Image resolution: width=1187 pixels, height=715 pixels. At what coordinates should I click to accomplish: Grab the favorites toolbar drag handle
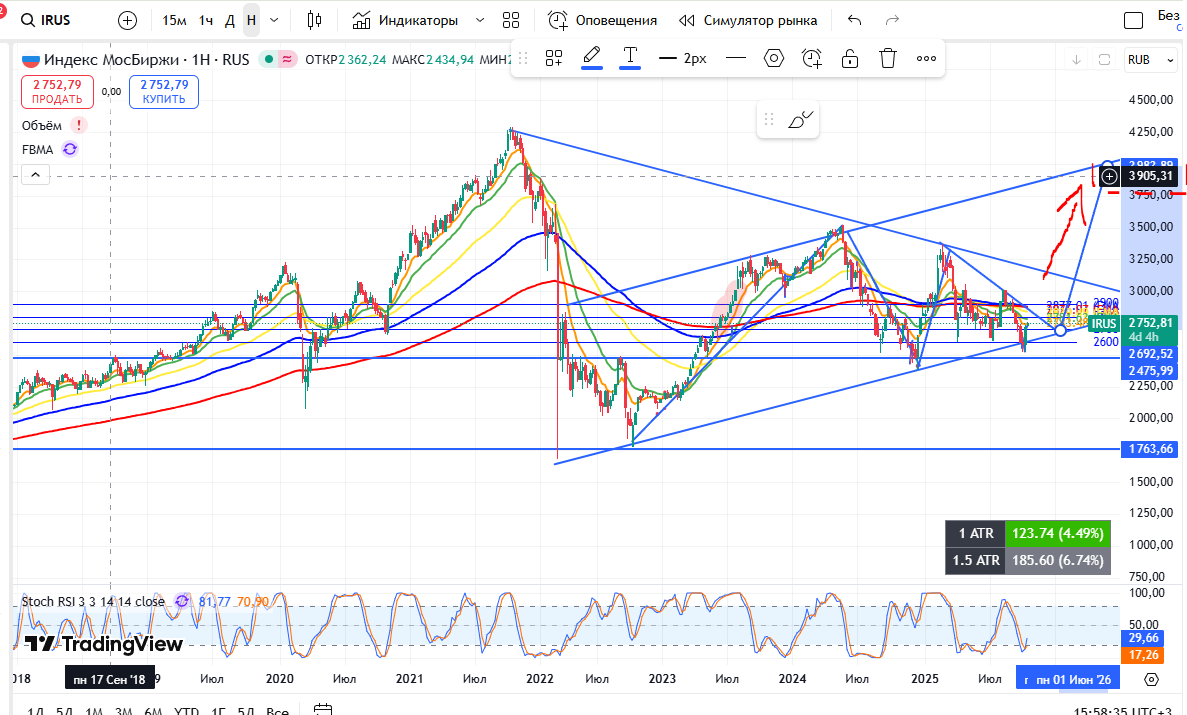[x=769, y=120]
